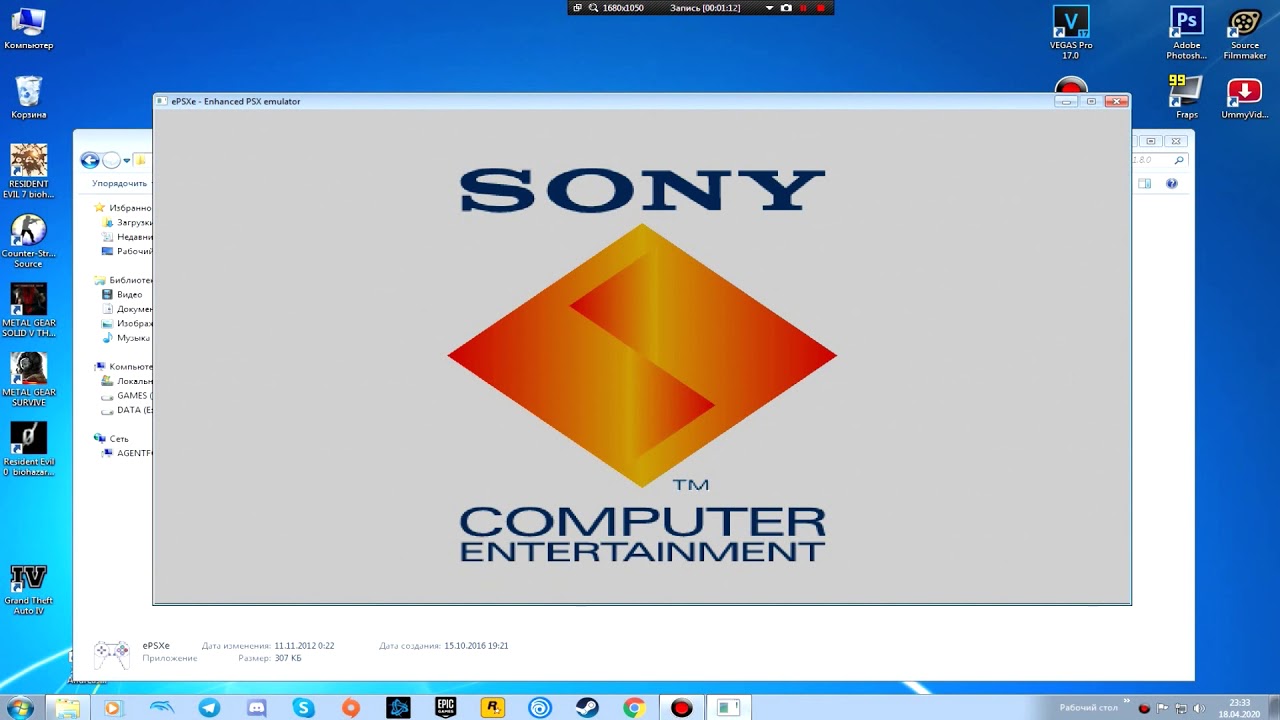
Task: Open the Упорядочить menu in Explorer
Action: 120,183
